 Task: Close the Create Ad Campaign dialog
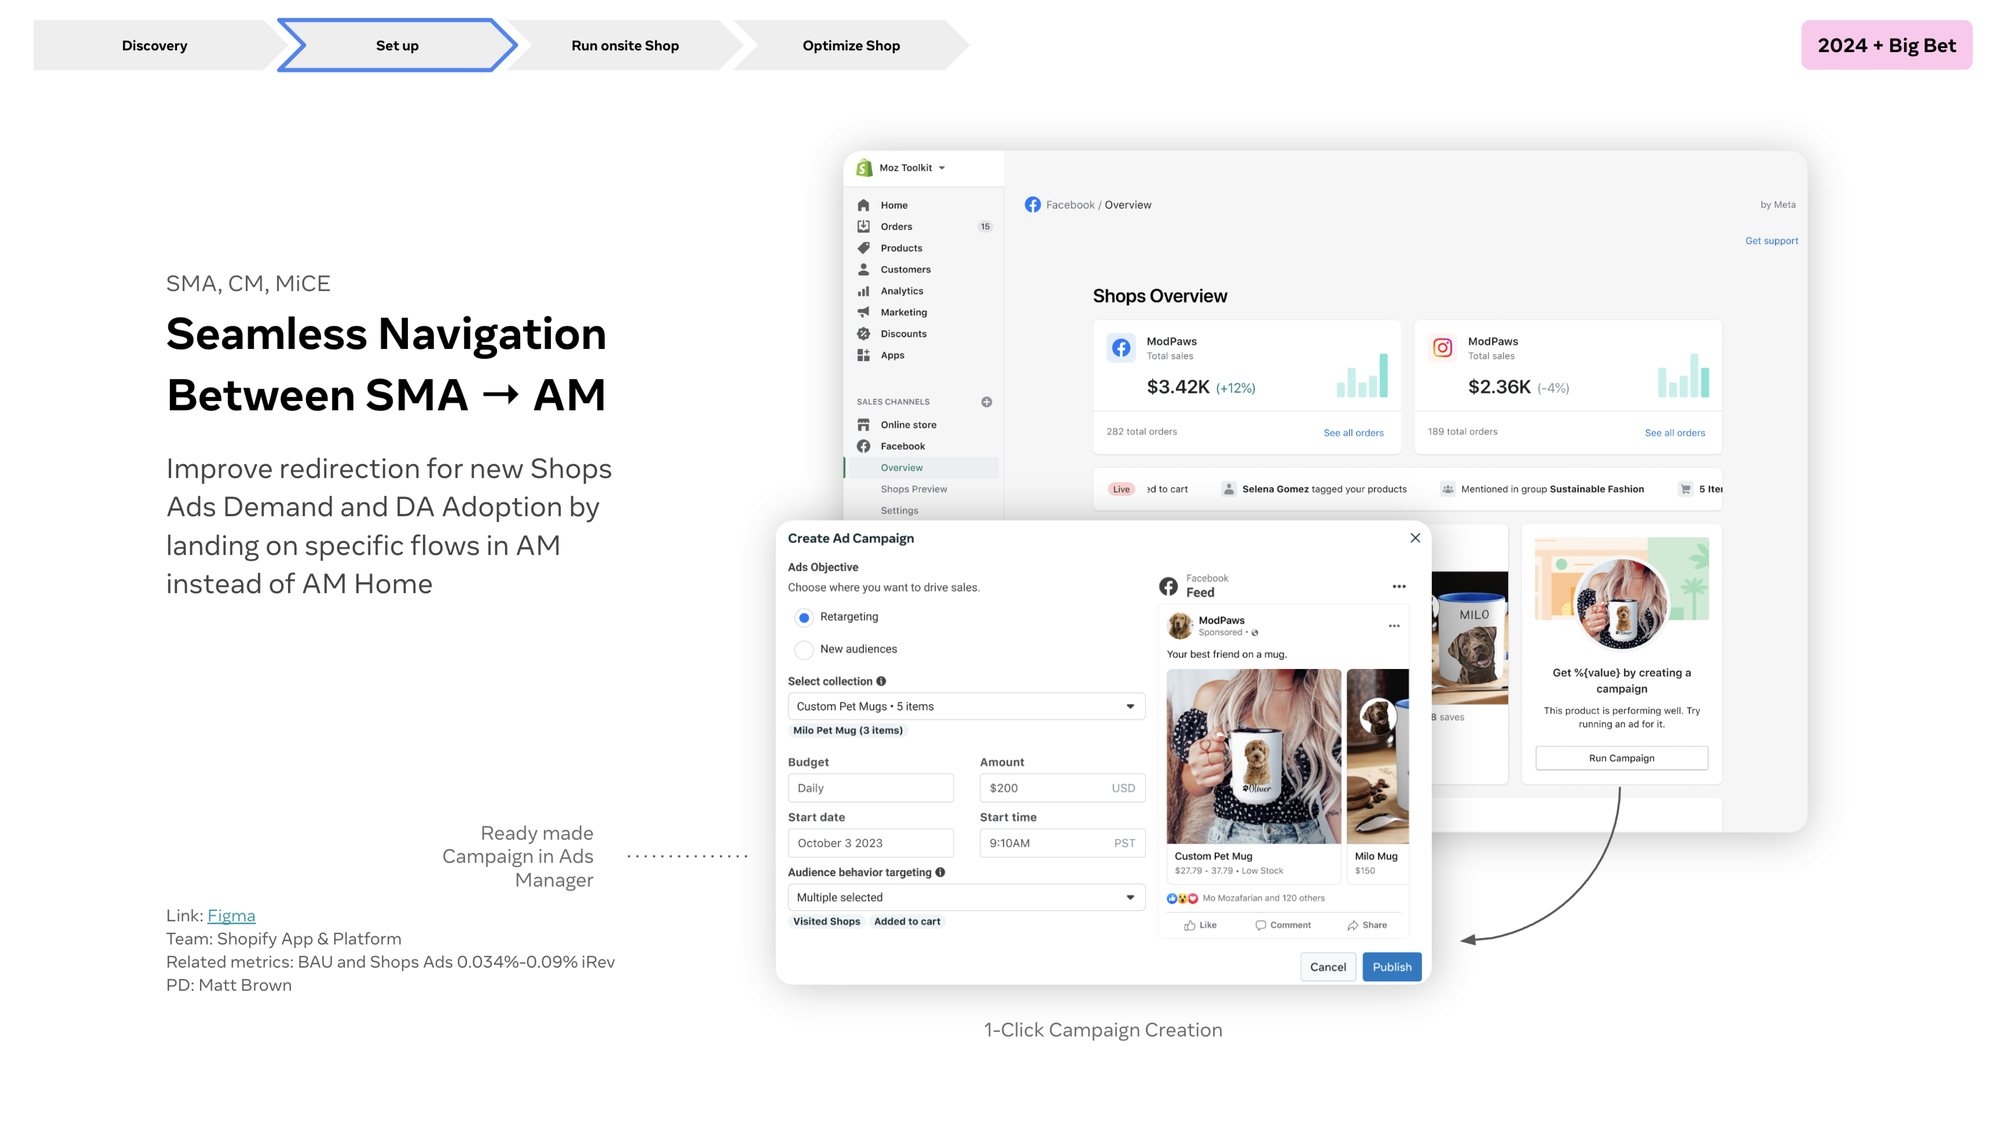(1415, 538)
